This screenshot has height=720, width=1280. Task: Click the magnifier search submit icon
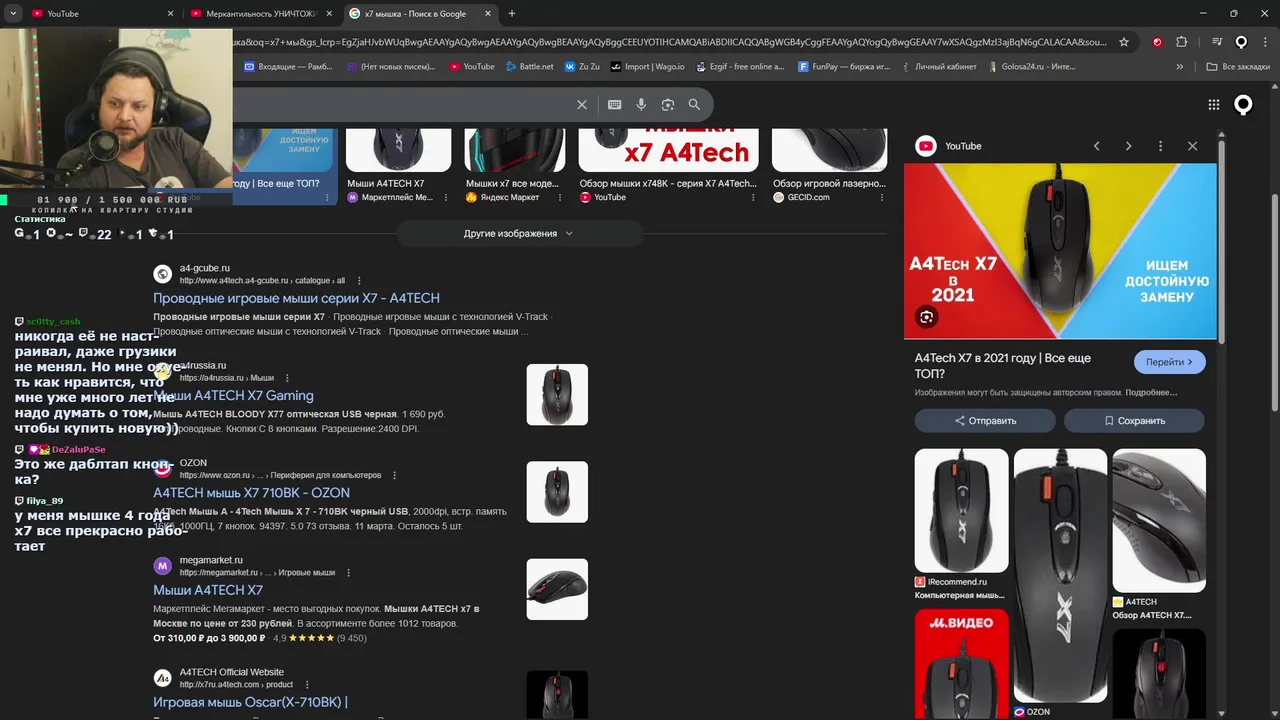pyautogui.click(x=694, y=104)
